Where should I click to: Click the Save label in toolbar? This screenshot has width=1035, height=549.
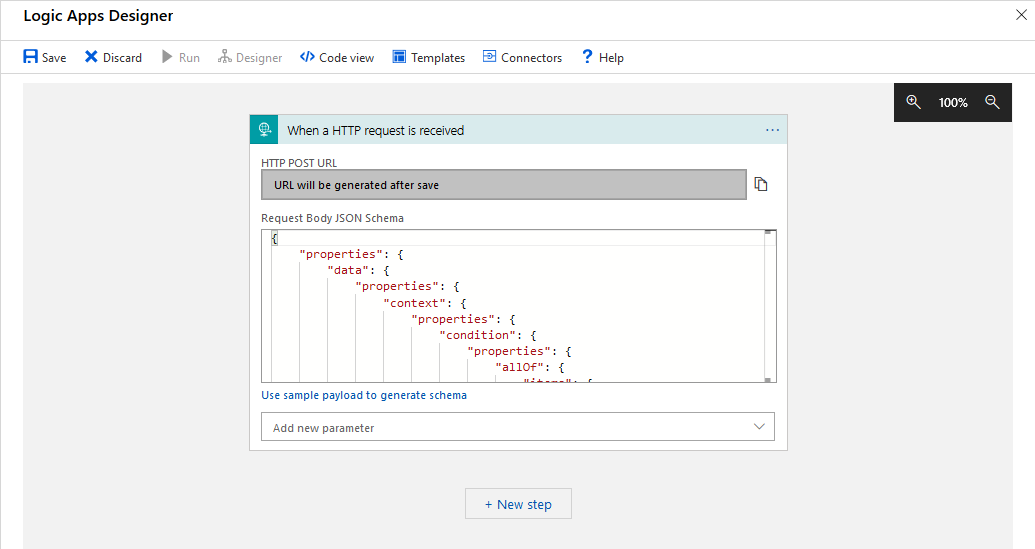pyautogui.click(x=54, y=57)
